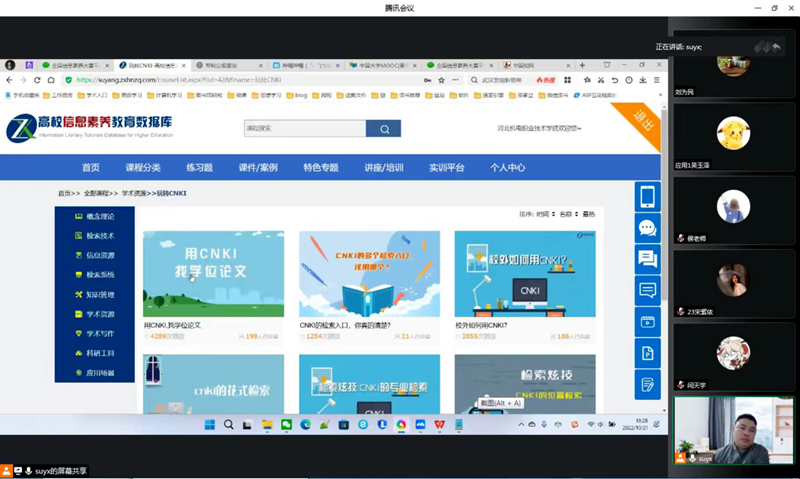Screen dimensions: 800x479
Task: Open the 实训平台 navigation menu item
Action: [447, 168]
